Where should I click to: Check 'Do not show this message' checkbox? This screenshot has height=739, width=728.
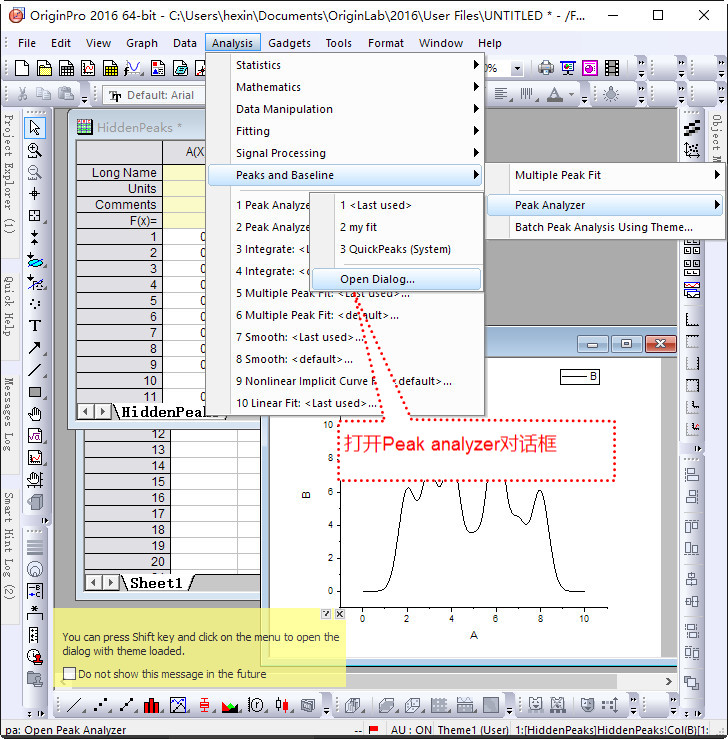69,674
